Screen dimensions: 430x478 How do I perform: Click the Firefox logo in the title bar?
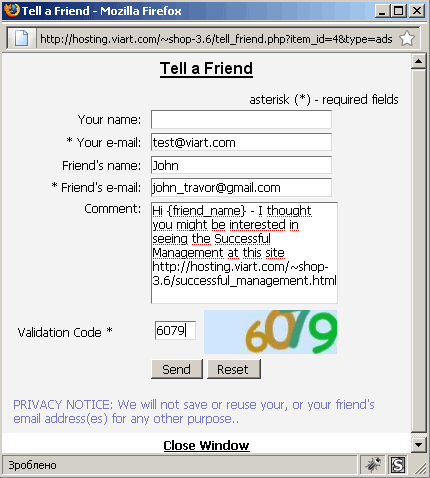point(12,10)
